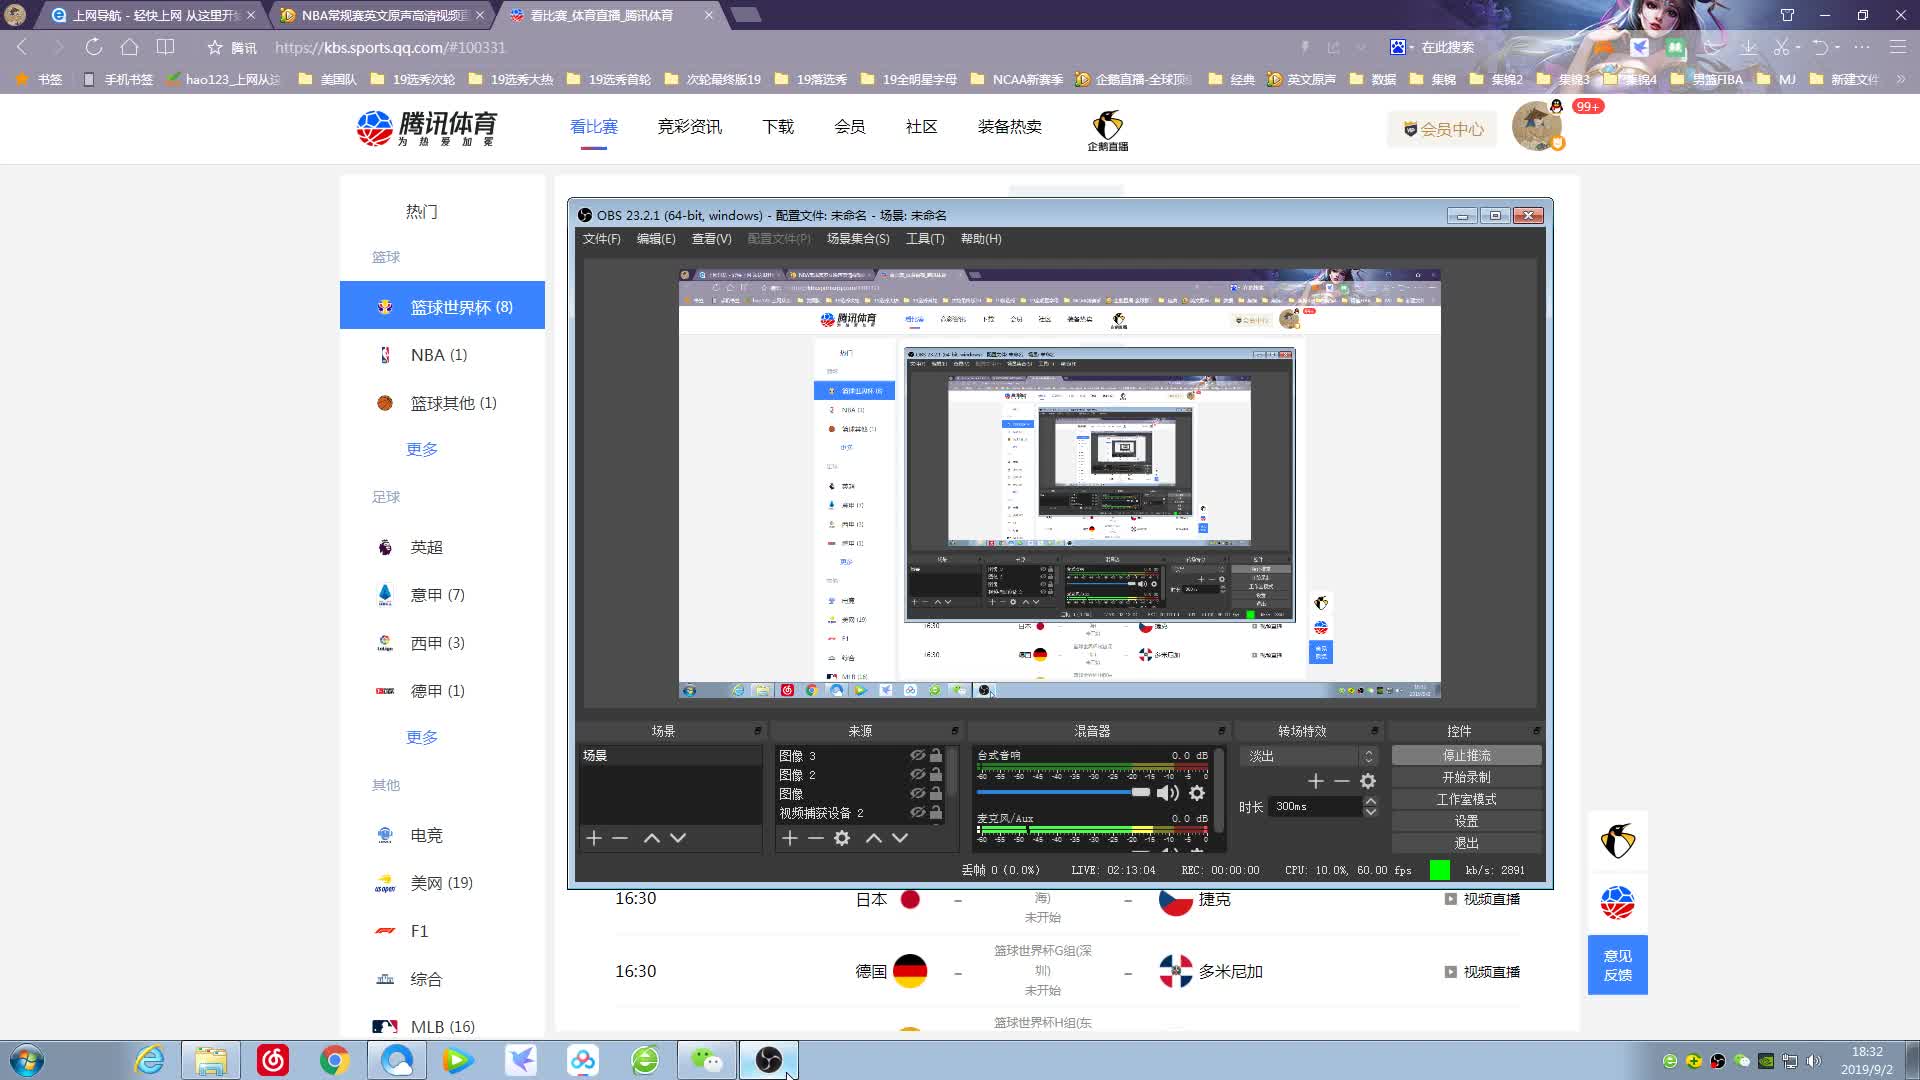
Task: Expand 更多 under basketball section
Action: point(422,449)
